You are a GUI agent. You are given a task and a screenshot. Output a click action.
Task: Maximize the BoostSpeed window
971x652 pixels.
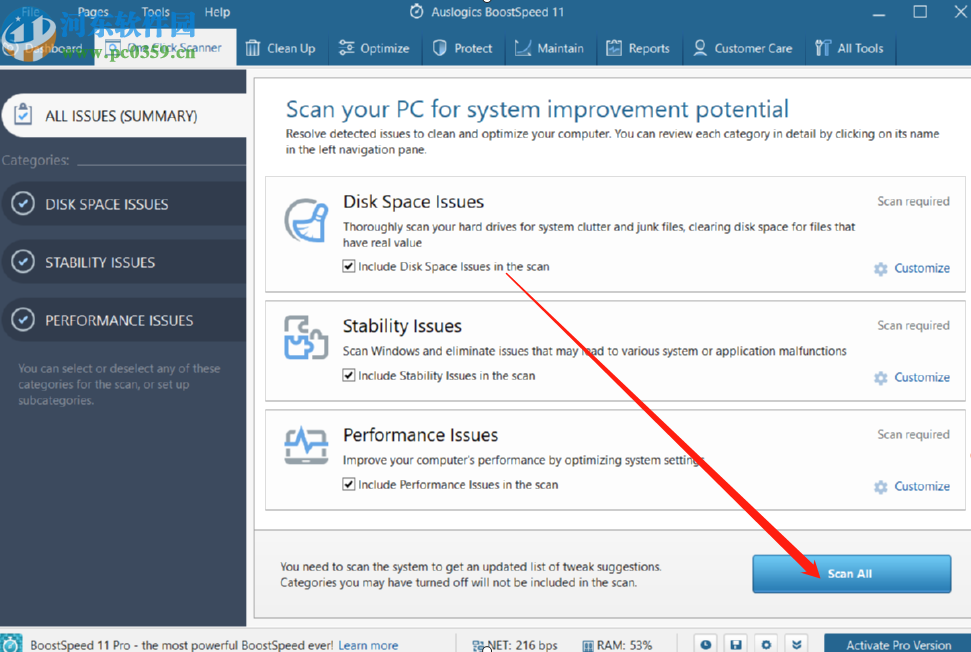(x=920, y=12)
